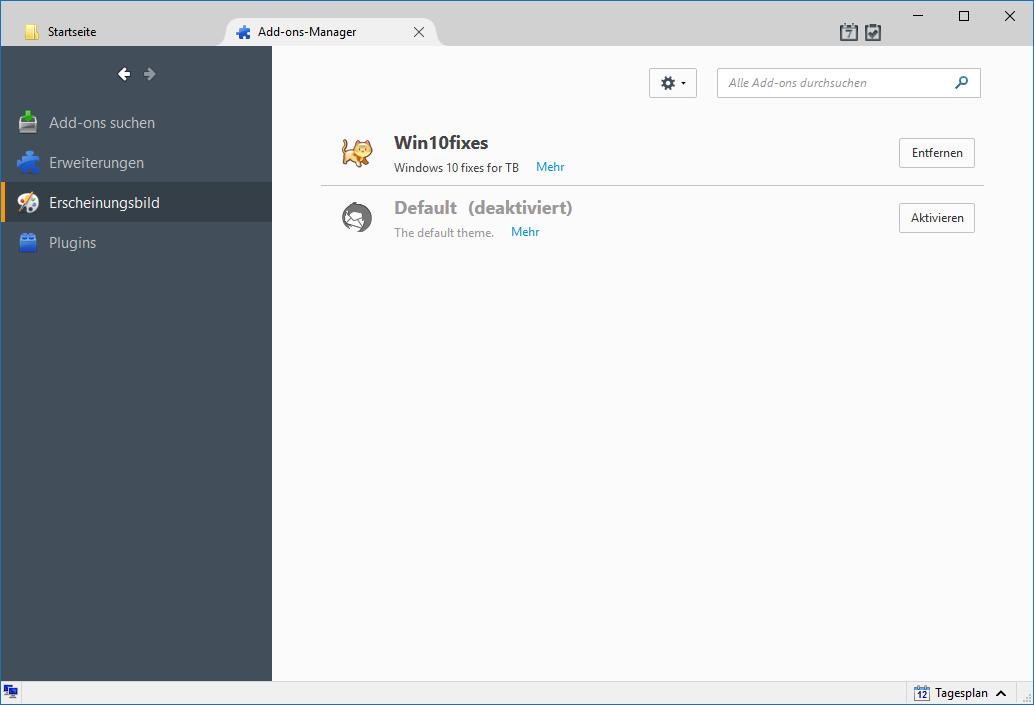The image size is (1034, 705).
Task: Open Add-ons suchen in sidebar
Action: point(136,123)
